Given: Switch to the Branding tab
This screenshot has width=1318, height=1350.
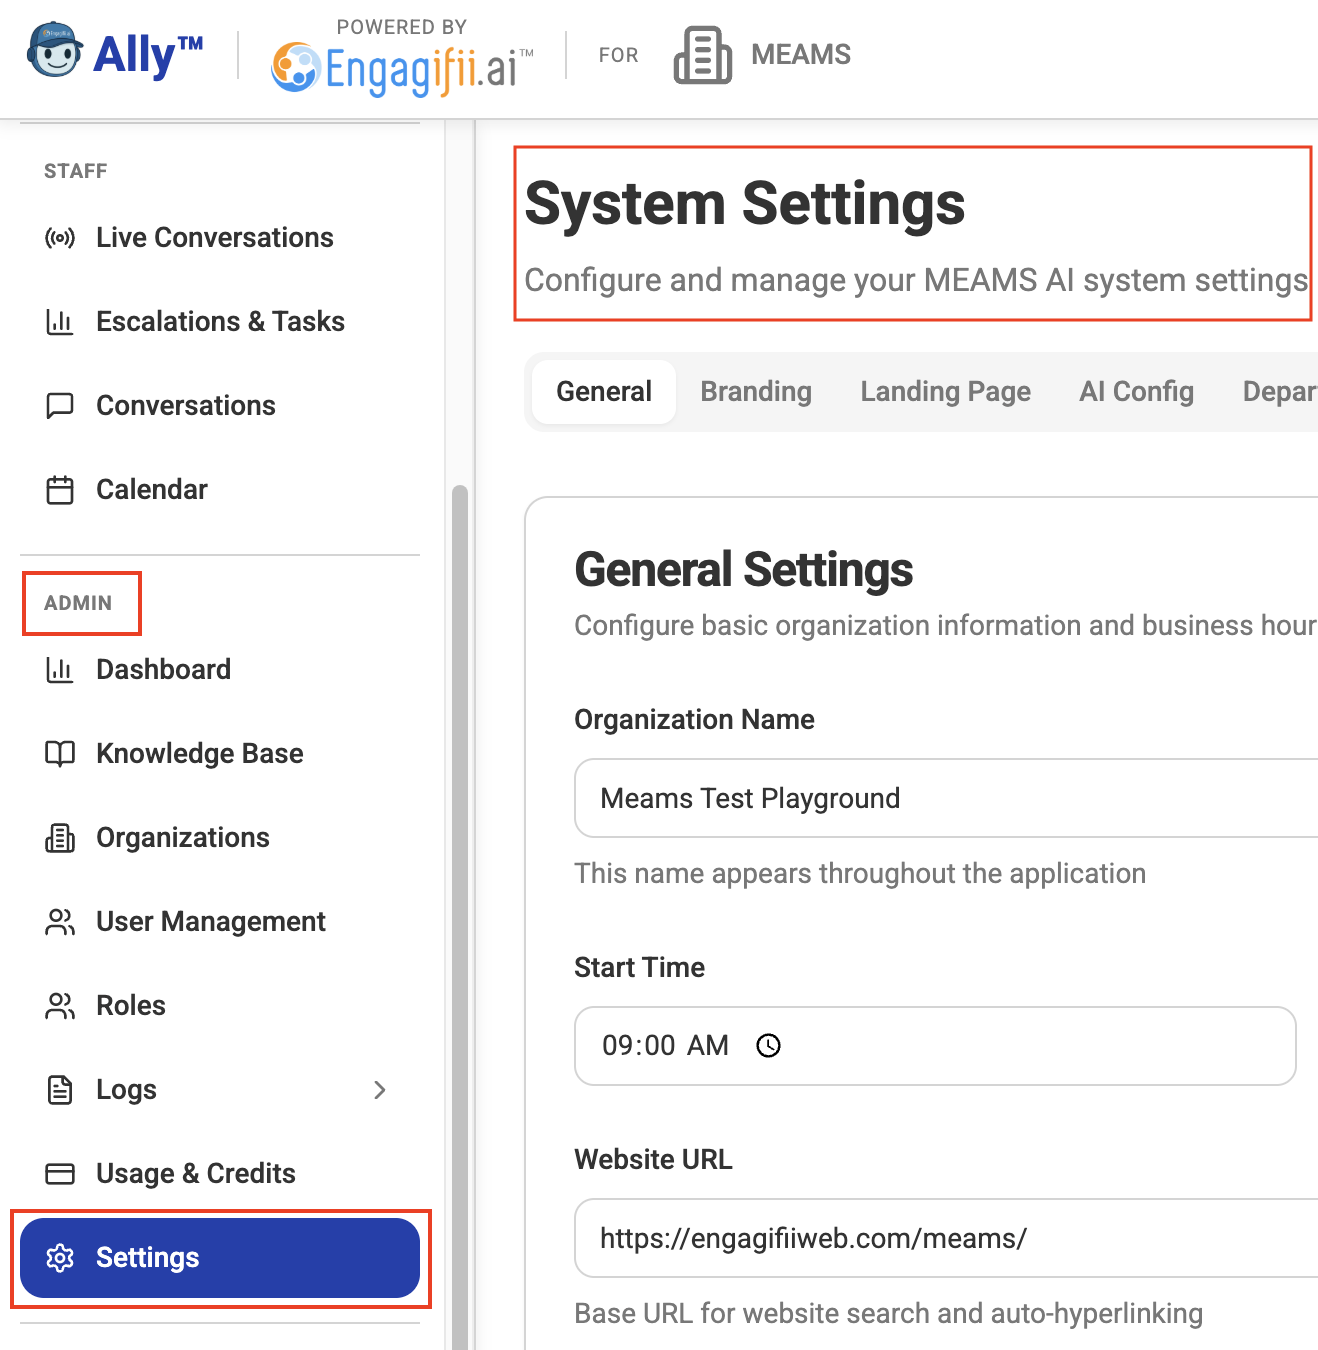Looking at the screenshot, I should click(756, 392).
